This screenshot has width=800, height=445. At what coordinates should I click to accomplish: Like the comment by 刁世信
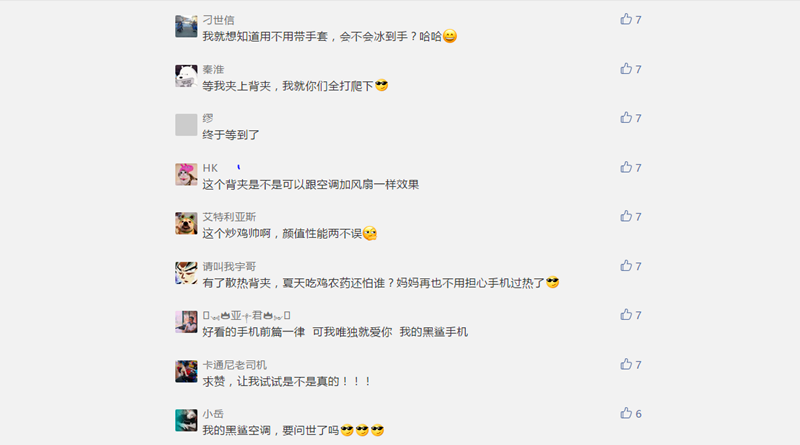pyautogui.click(x=626, y=19)
